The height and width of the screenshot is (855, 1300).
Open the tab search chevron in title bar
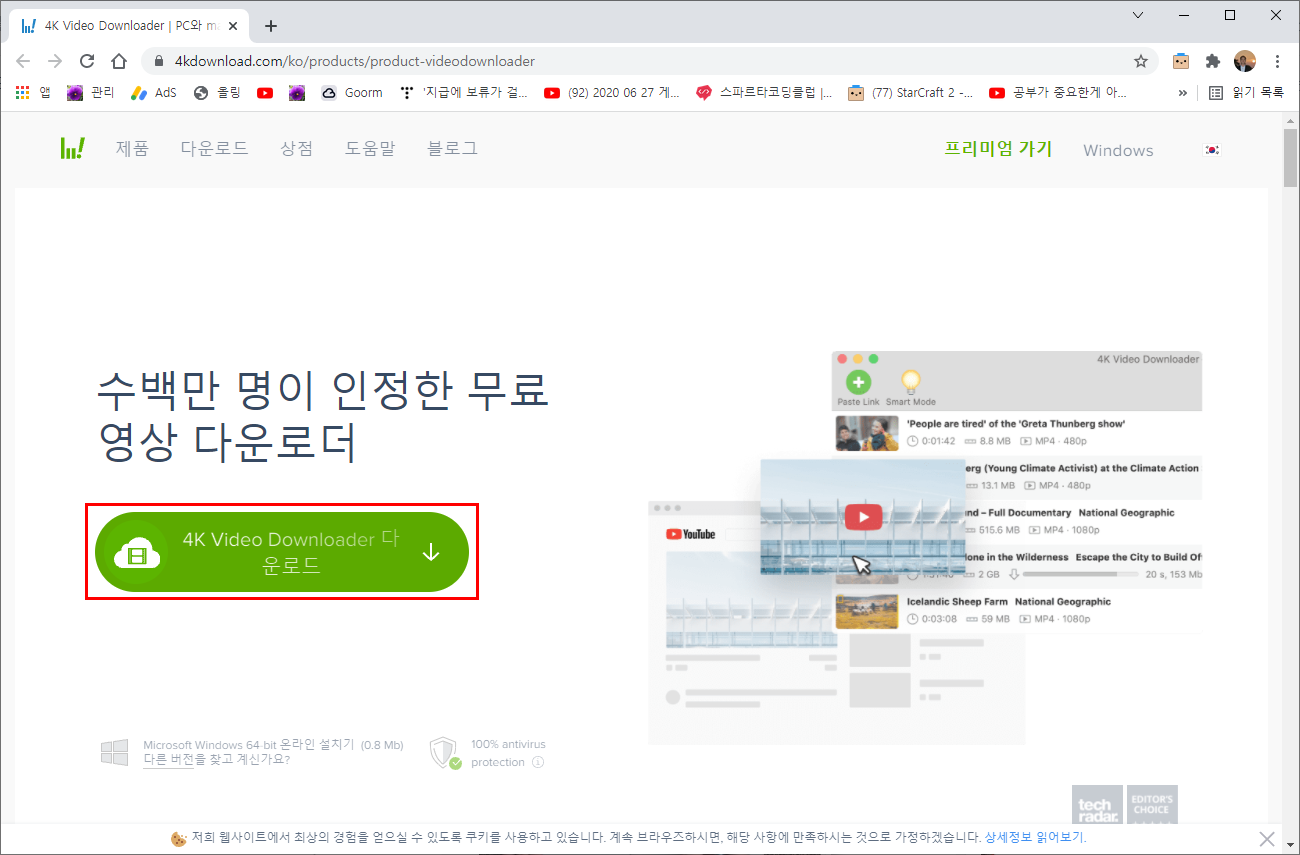point(1138,15)
